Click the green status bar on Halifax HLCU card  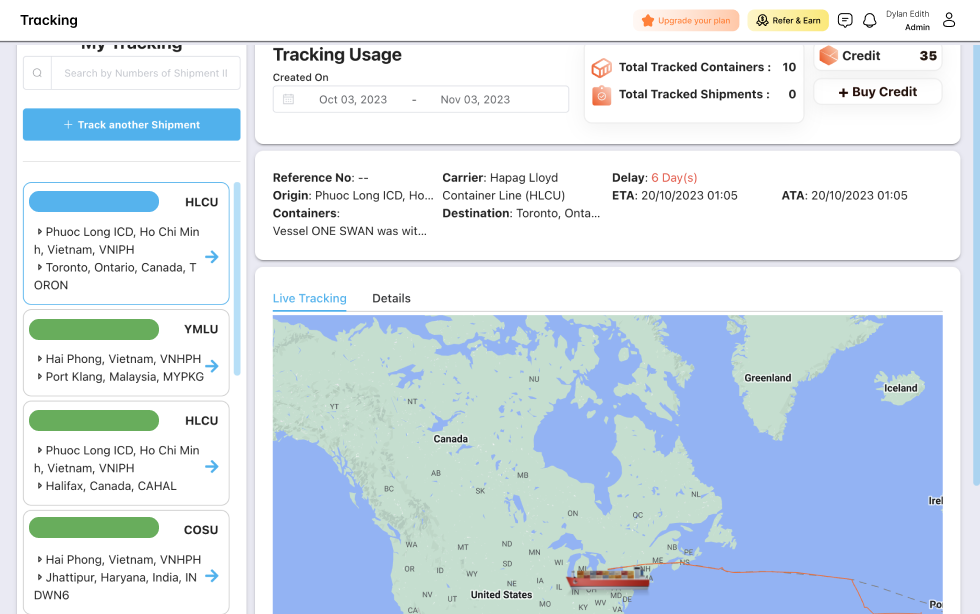(94, 420)
